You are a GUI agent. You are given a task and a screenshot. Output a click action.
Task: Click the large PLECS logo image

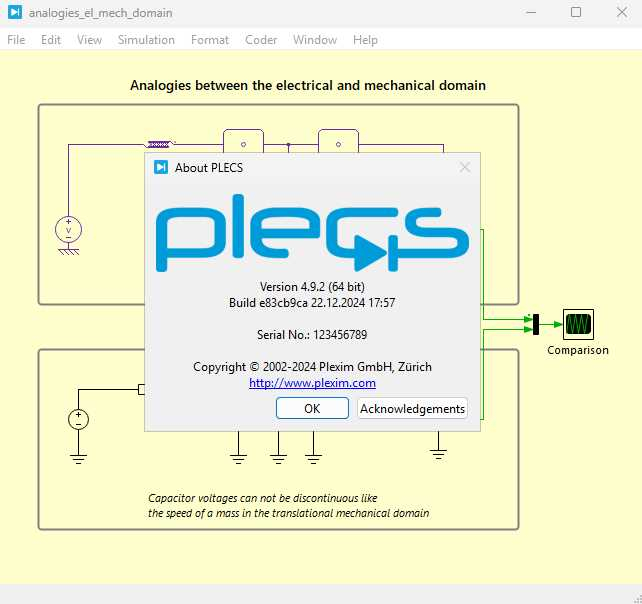pyautogui.click(x=312, y=233)
